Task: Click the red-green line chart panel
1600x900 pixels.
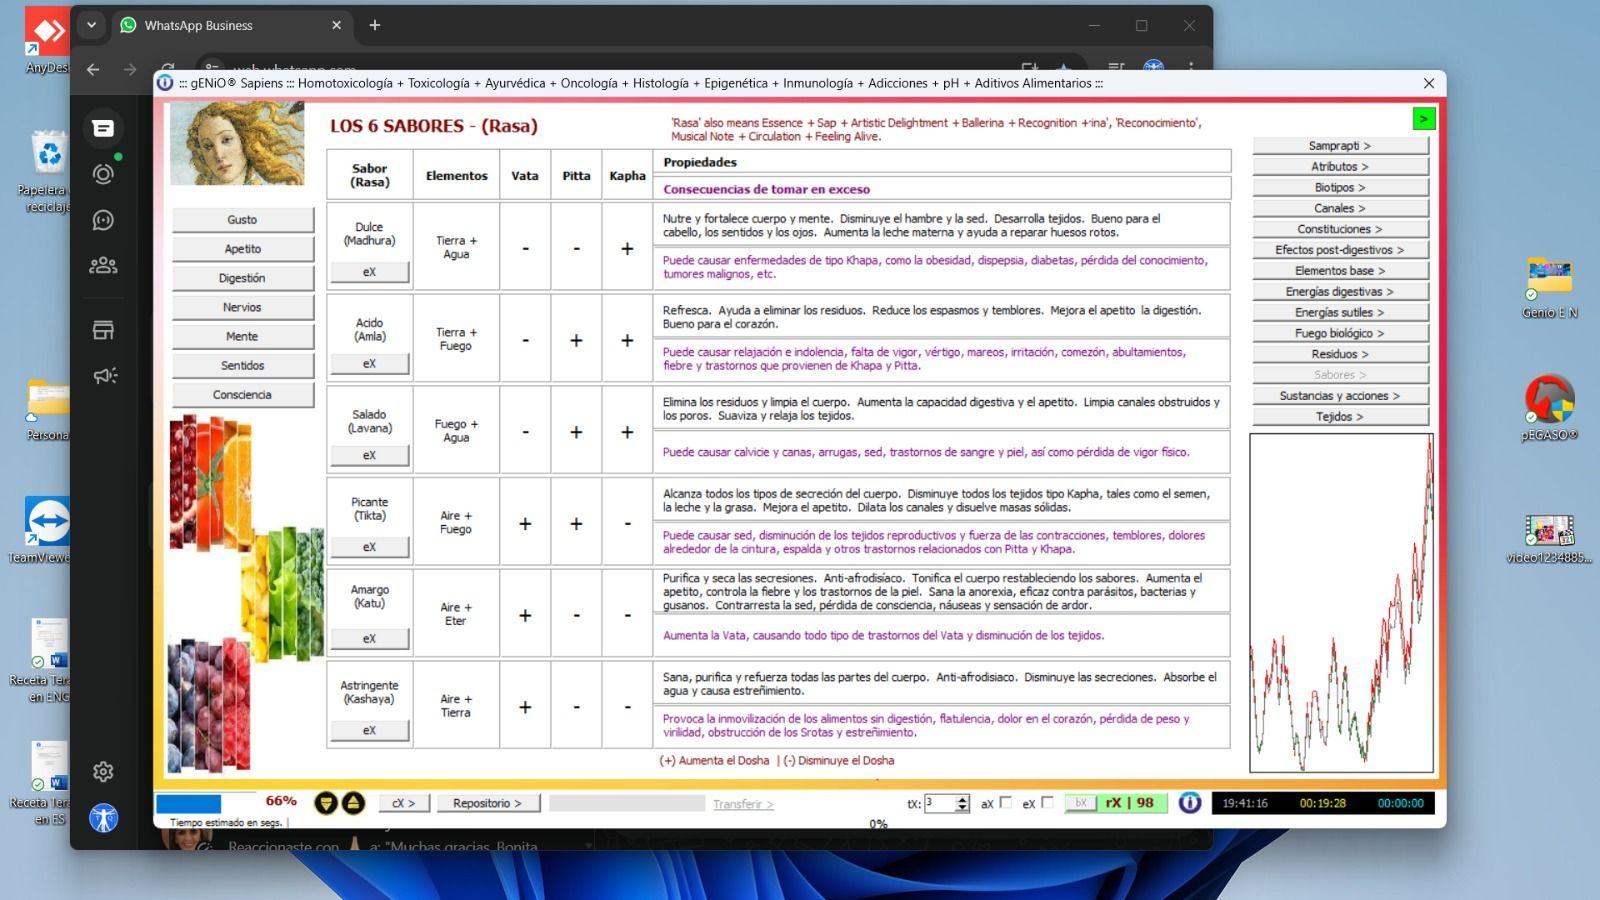Action: tap(1341, 602)
